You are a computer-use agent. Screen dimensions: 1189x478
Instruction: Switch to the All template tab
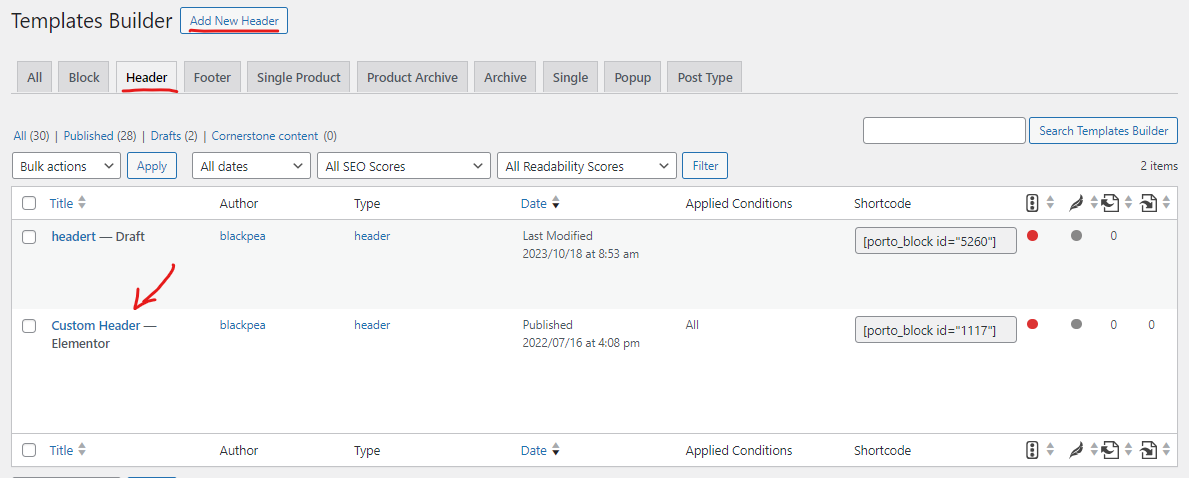point(35,77)
